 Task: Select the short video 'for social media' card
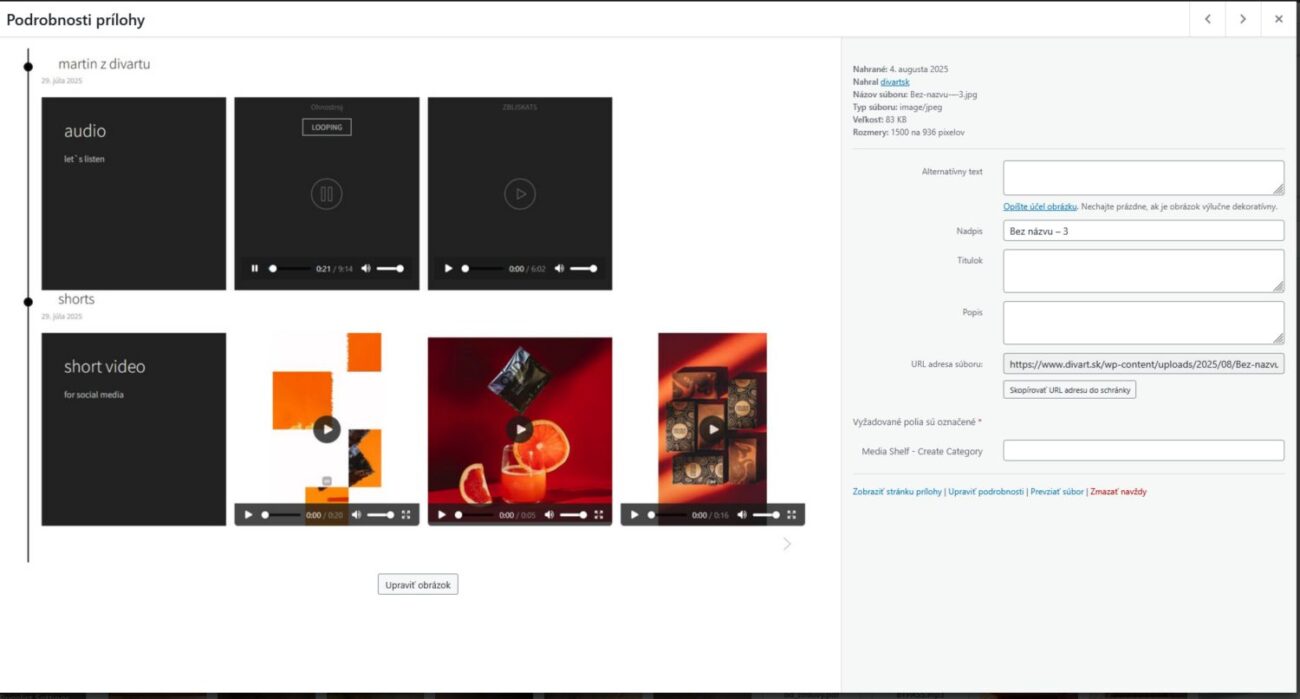point(134,429)
